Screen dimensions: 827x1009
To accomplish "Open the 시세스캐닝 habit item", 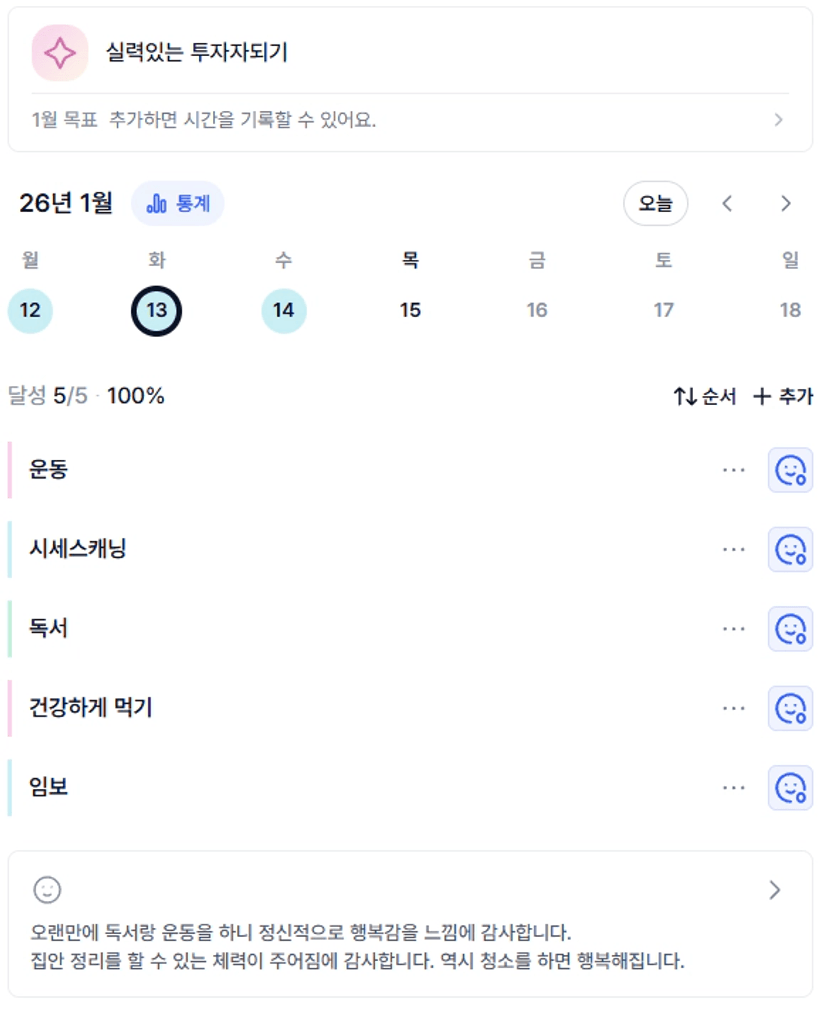I will (78, 549).
